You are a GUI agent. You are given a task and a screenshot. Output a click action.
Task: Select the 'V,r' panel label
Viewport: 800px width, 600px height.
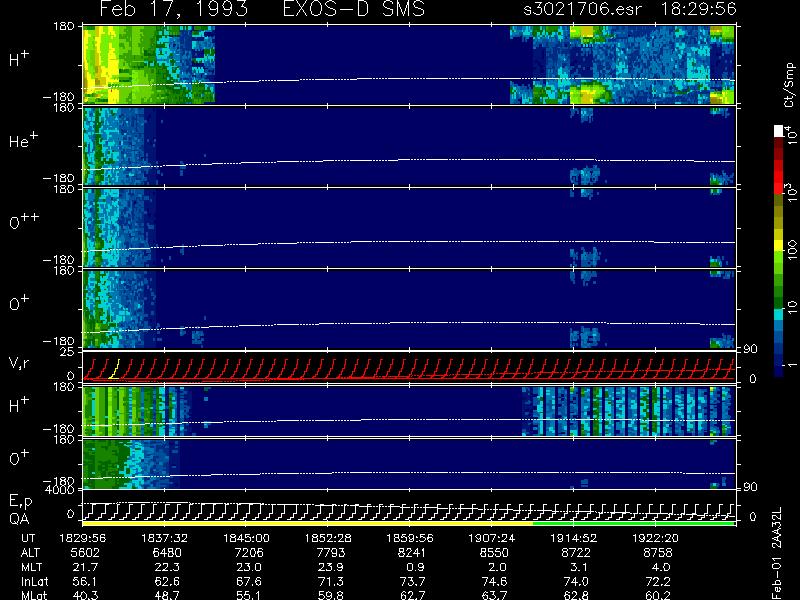pos(19,363)
